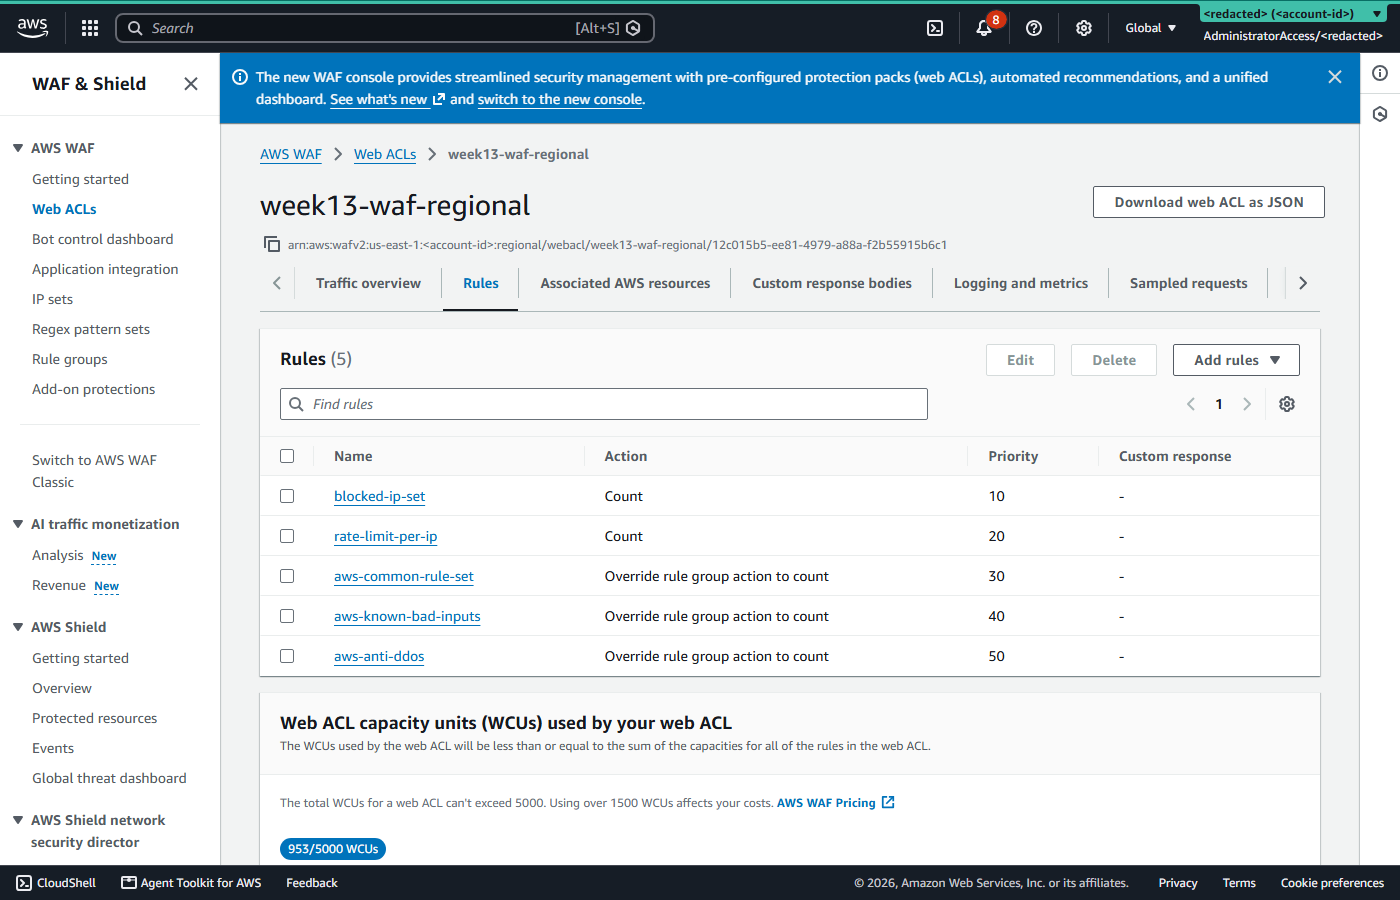
Task: Follow the switch to the new console link
Action: coord(560,99)
